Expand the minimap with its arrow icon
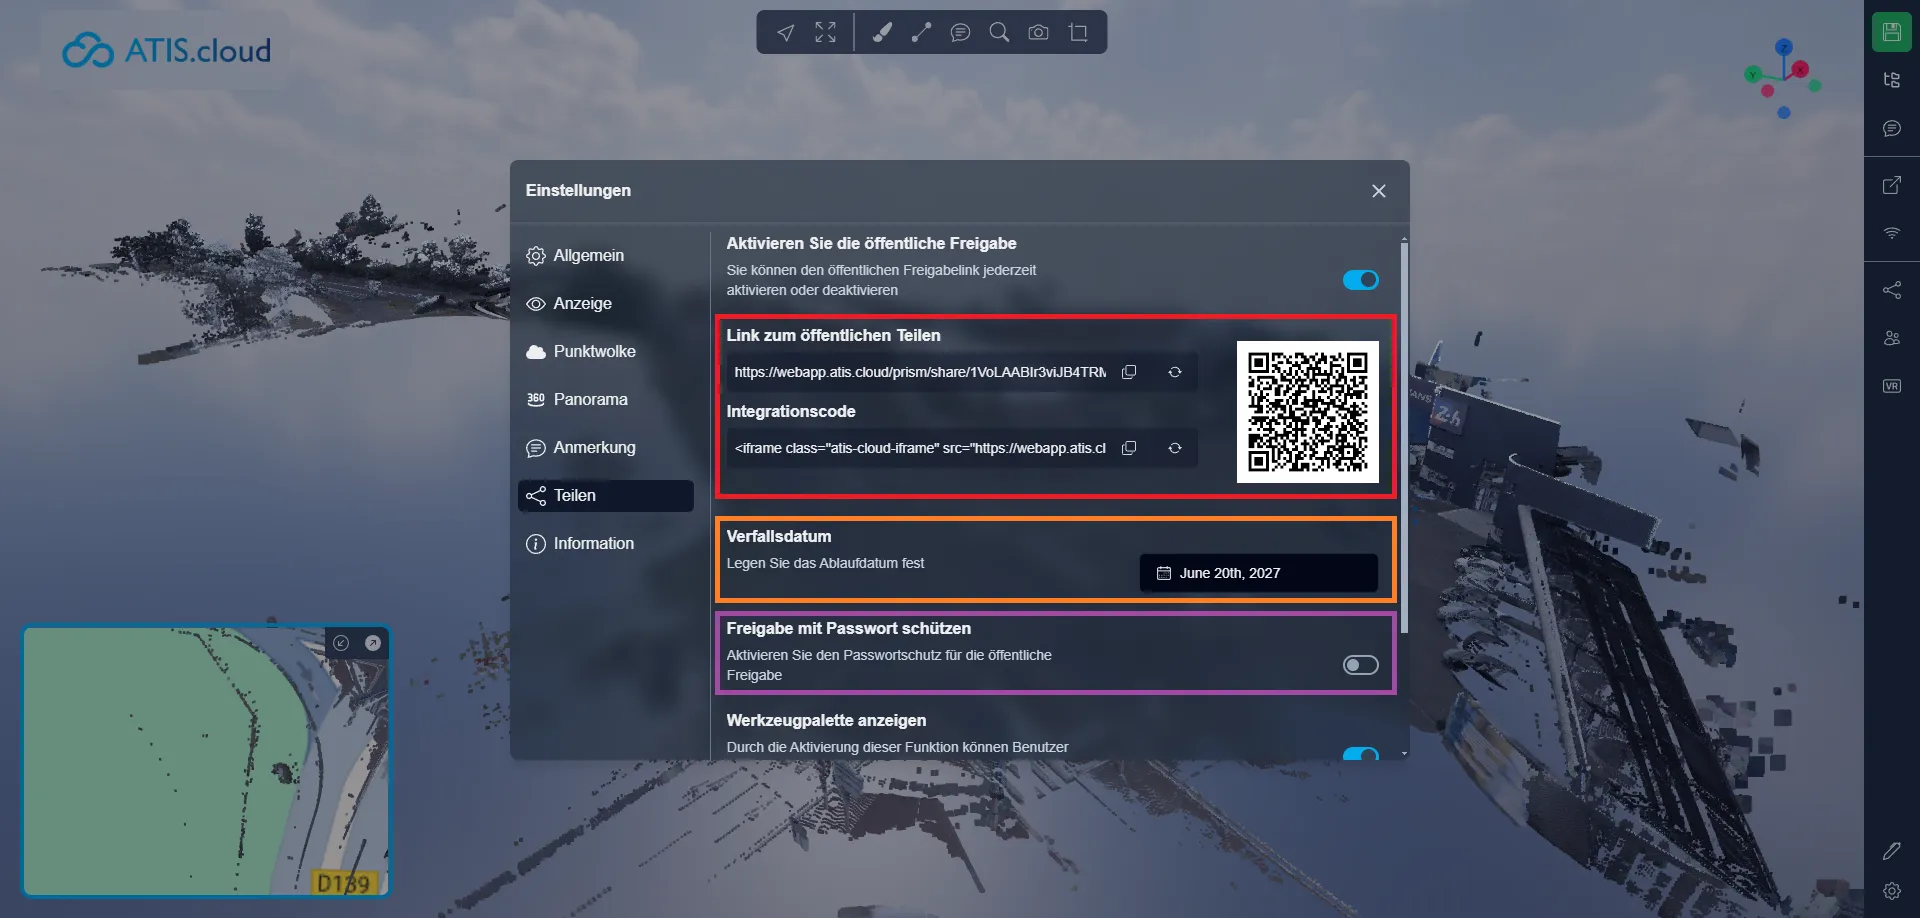 tap(373, 643)
